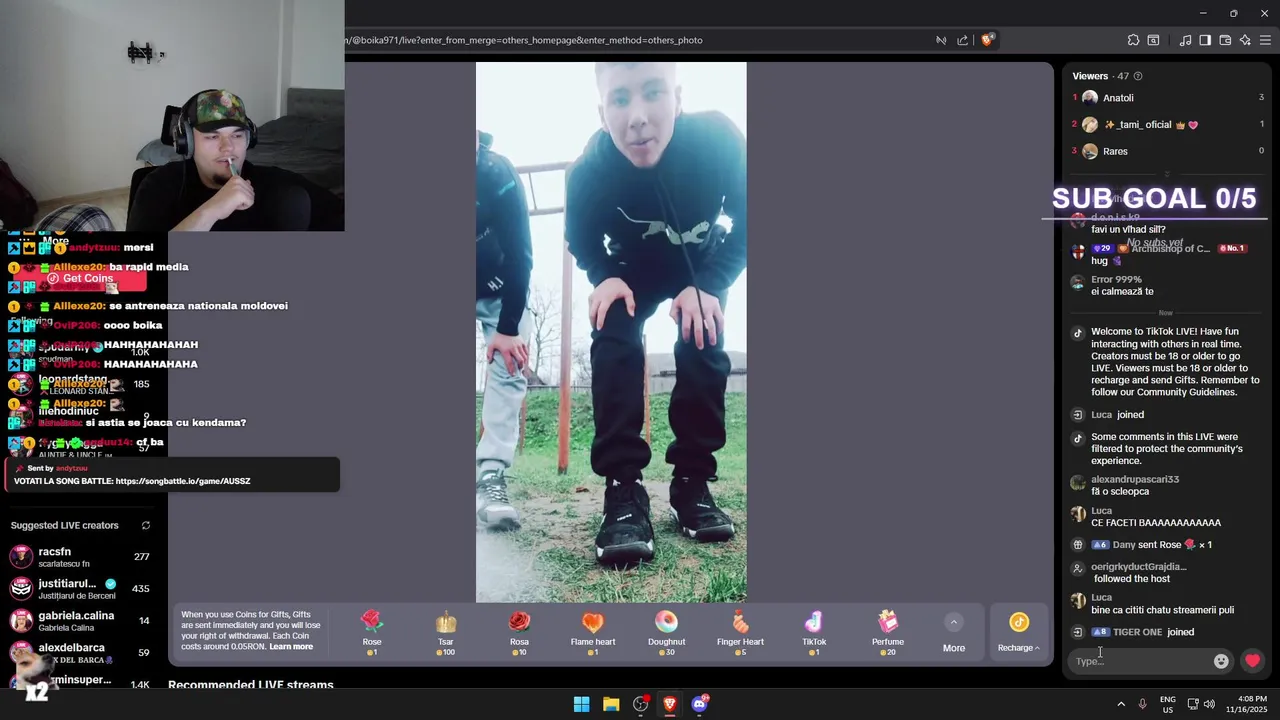The image size is (1280, 720).
Task: Send a Tsar gift
Action: [446, 633]
